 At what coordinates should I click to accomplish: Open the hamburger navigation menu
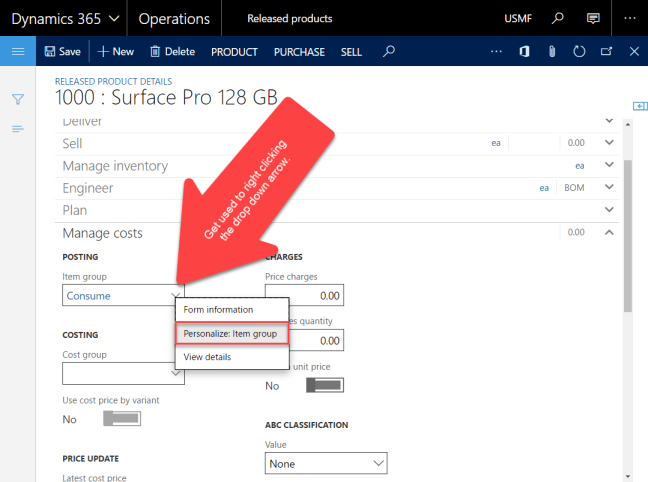coord(18,51)
